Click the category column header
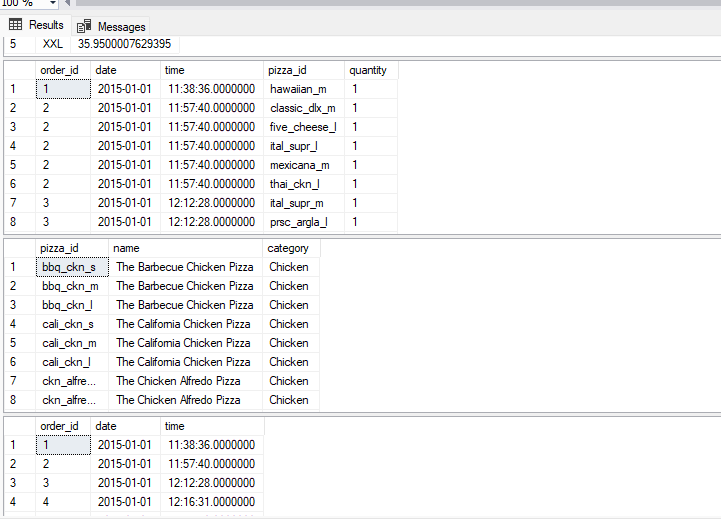 click(x=291, y=248)
